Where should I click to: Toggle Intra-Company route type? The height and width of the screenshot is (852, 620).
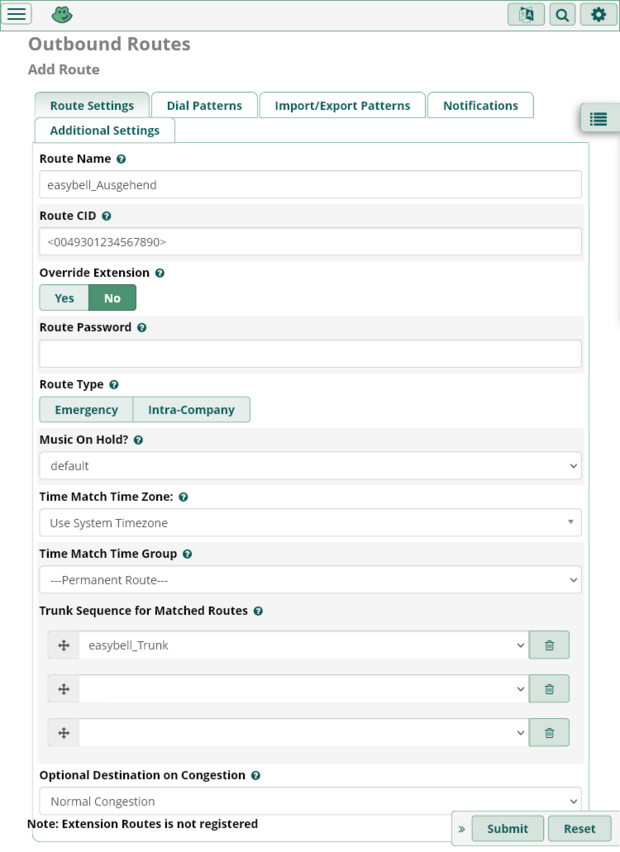click(x=191, y=410)
